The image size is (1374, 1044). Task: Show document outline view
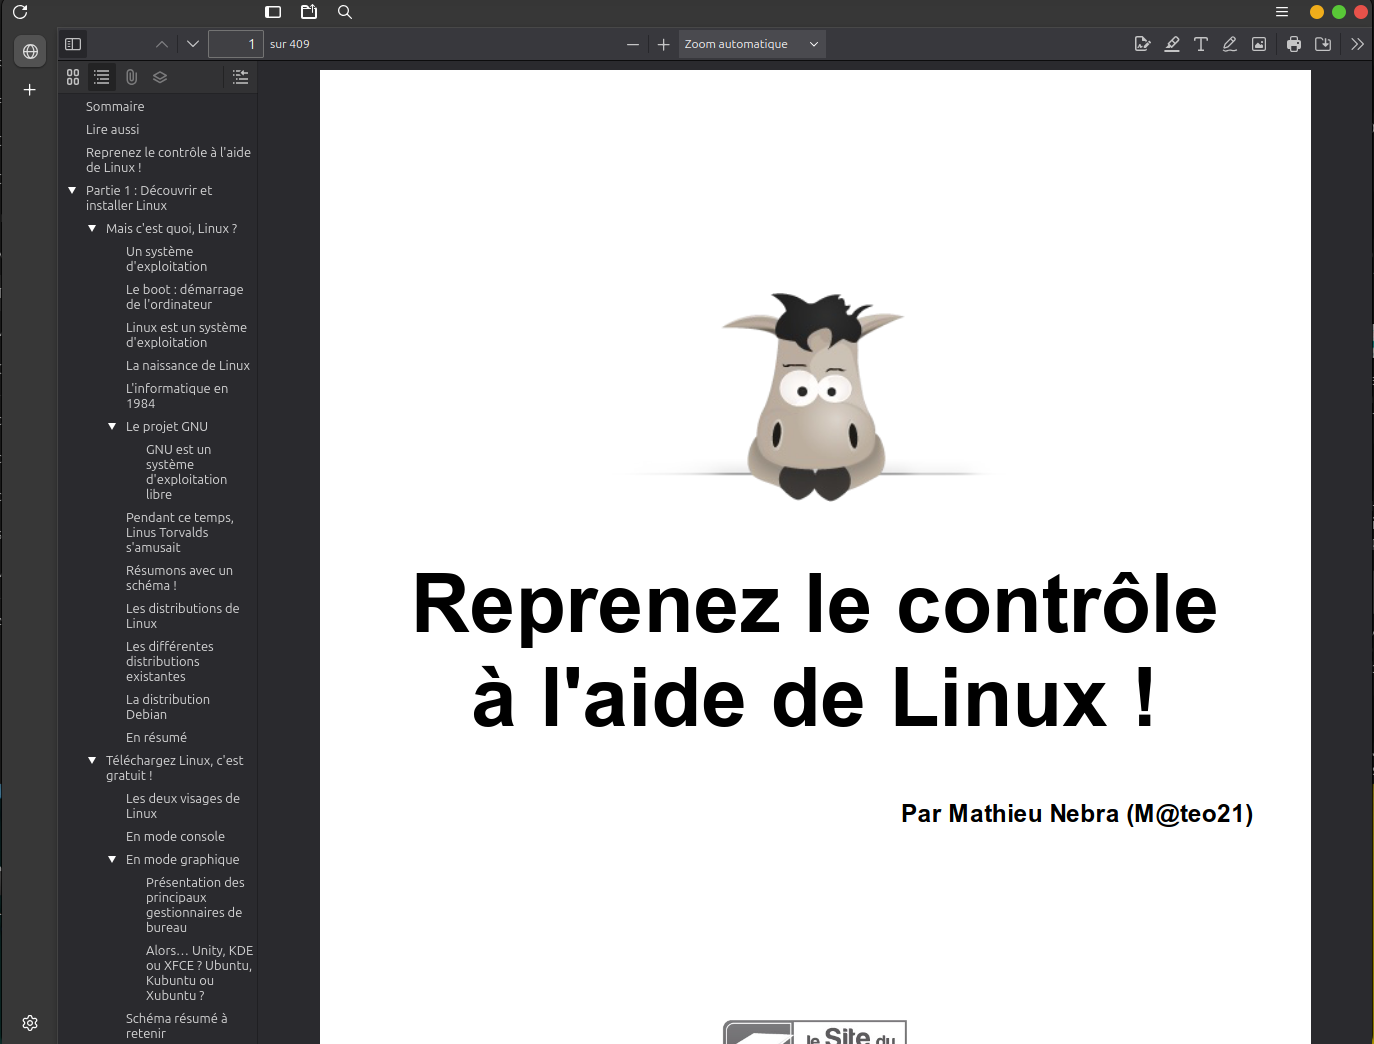(102, 77)
